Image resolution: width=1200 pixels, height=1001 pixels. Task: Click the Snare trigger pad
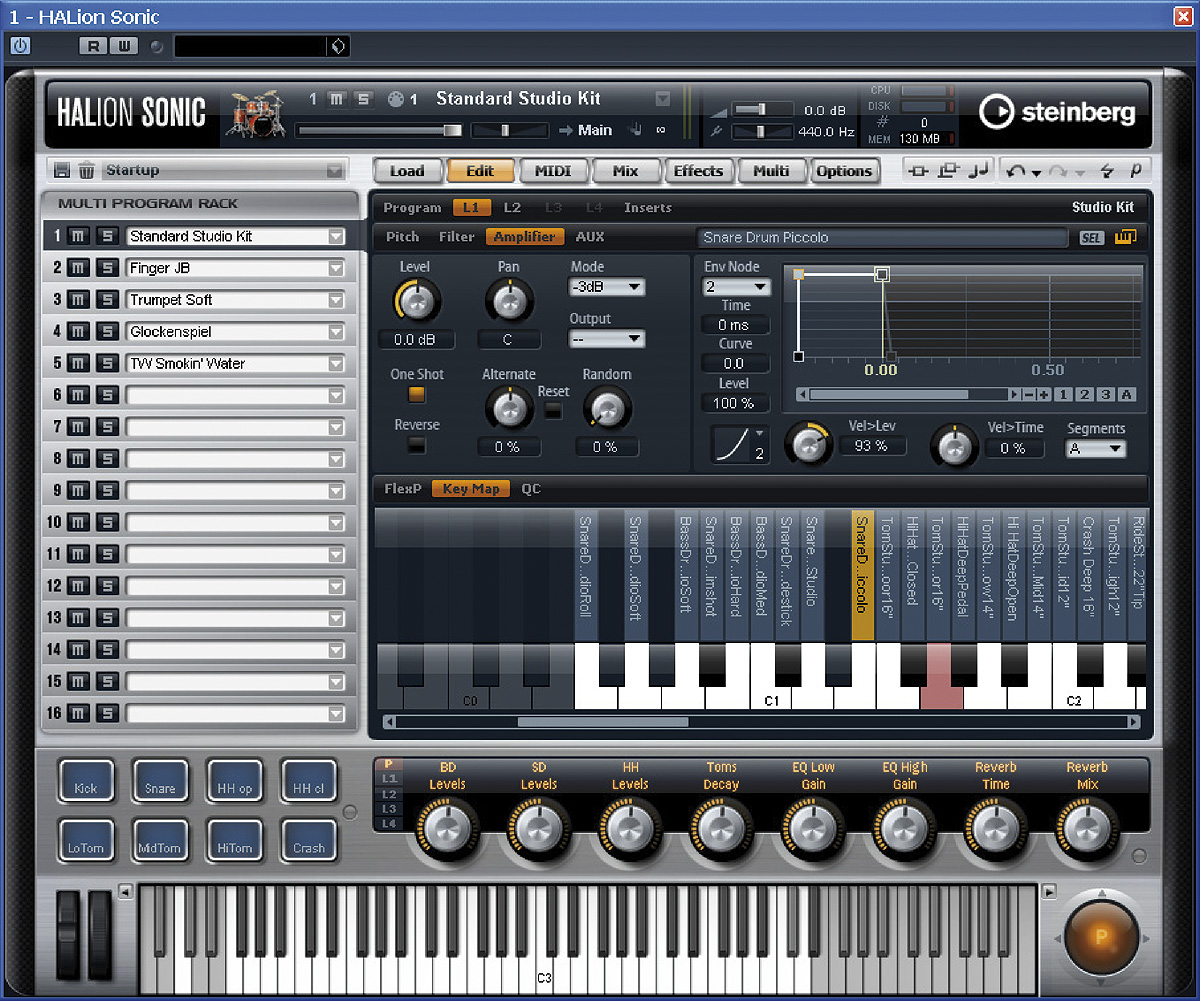coord(160,781)
